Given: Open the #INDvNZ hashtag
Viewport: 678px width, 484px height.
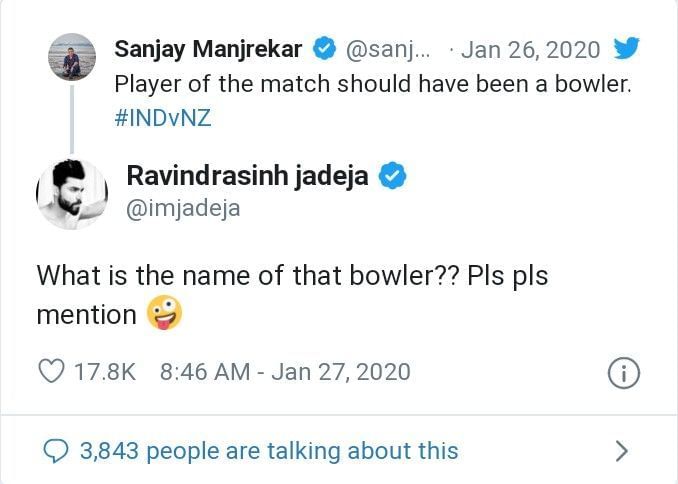Looking at the screenshot, I should pos(163,117).
